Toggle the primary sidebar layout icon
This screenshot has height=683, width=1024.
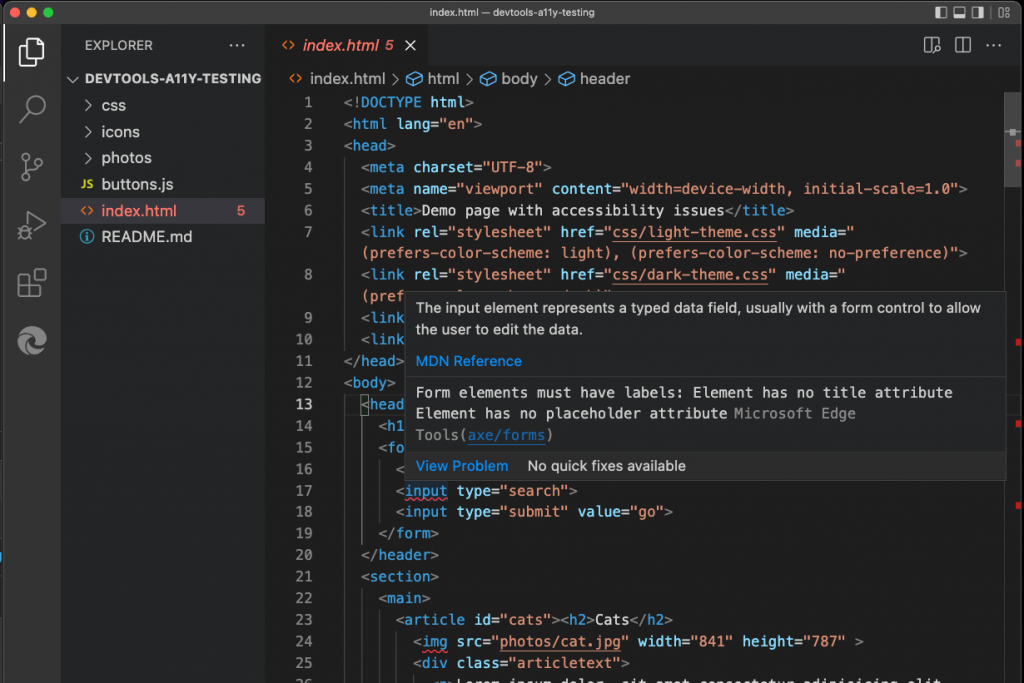[x=941, y=12]
